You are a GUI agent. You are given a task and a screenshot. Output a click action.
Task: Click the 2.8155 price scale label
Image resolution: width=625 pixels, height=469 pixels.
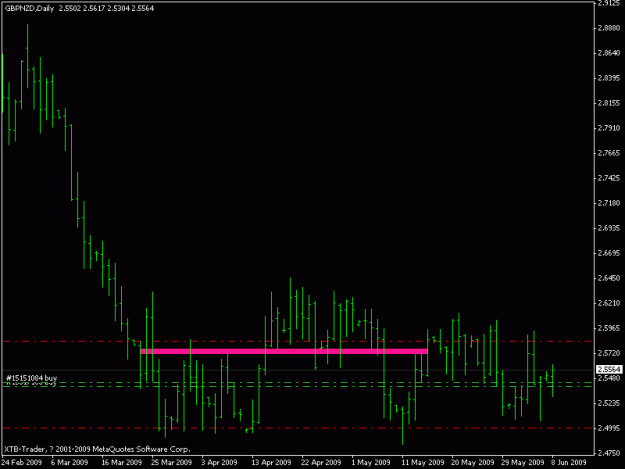609,103
